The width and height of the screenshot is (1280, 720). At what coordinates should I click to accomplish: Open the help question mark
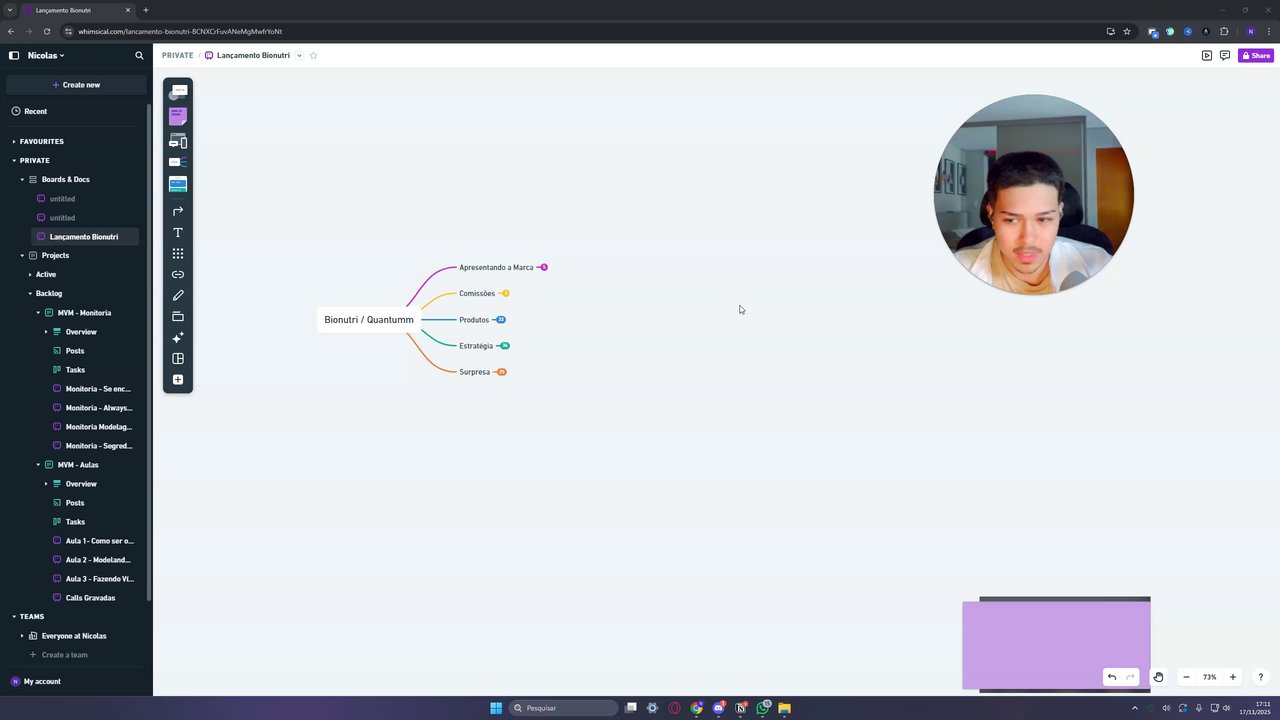[x=1261, y=677]
